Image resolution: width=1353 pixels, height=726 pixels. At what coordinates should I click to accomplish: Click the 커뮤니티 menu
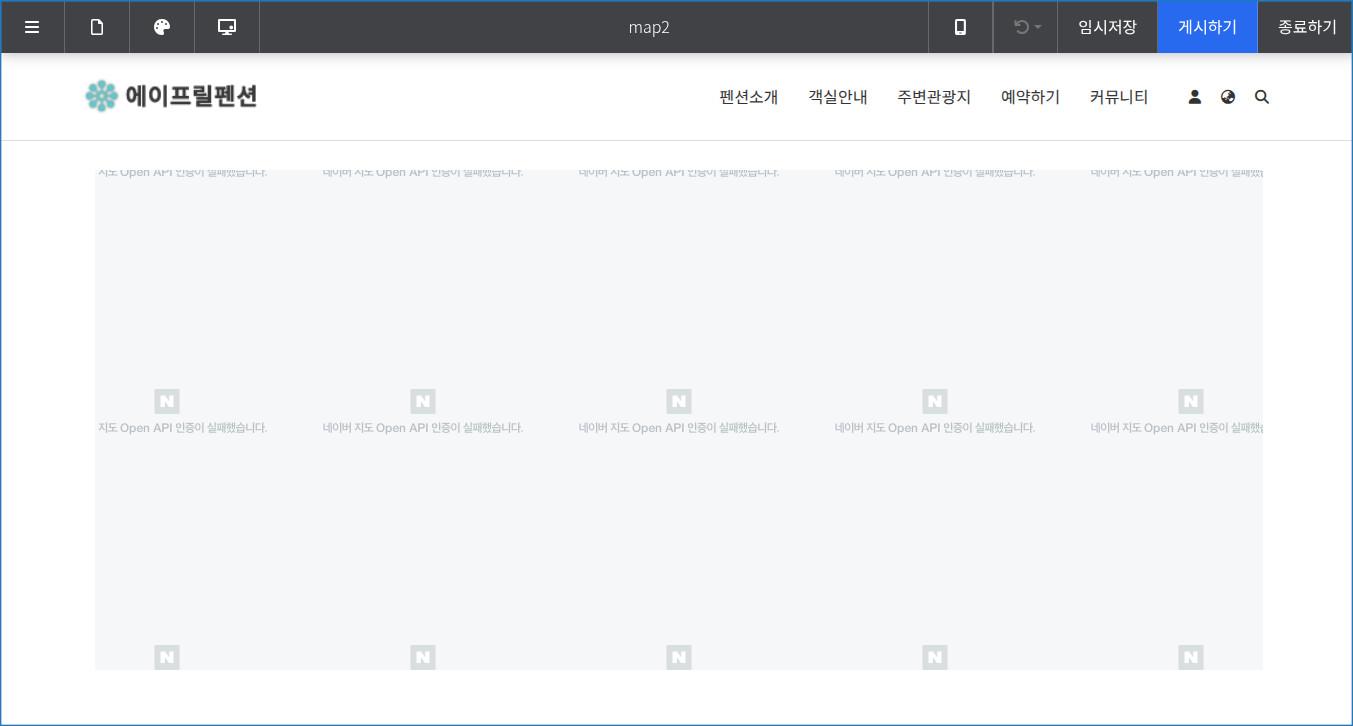pos(1119,97)
